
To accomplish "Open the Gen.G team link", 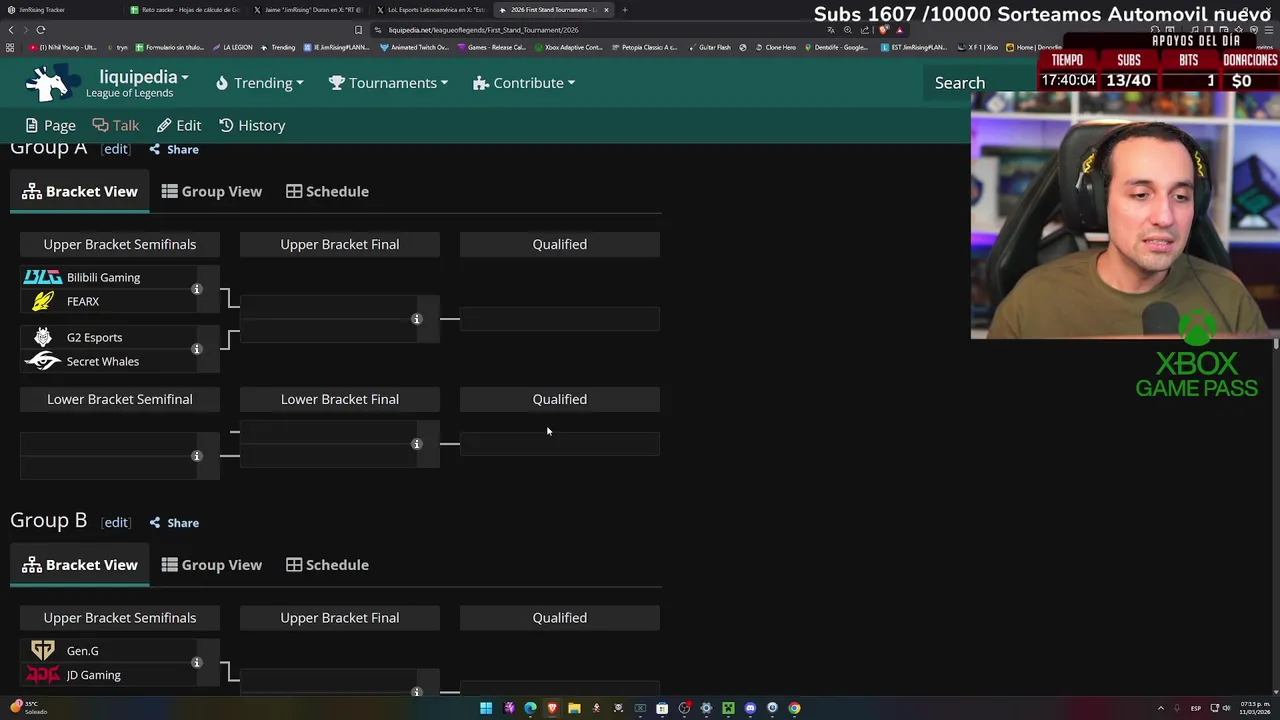I will tap(82, 651).
